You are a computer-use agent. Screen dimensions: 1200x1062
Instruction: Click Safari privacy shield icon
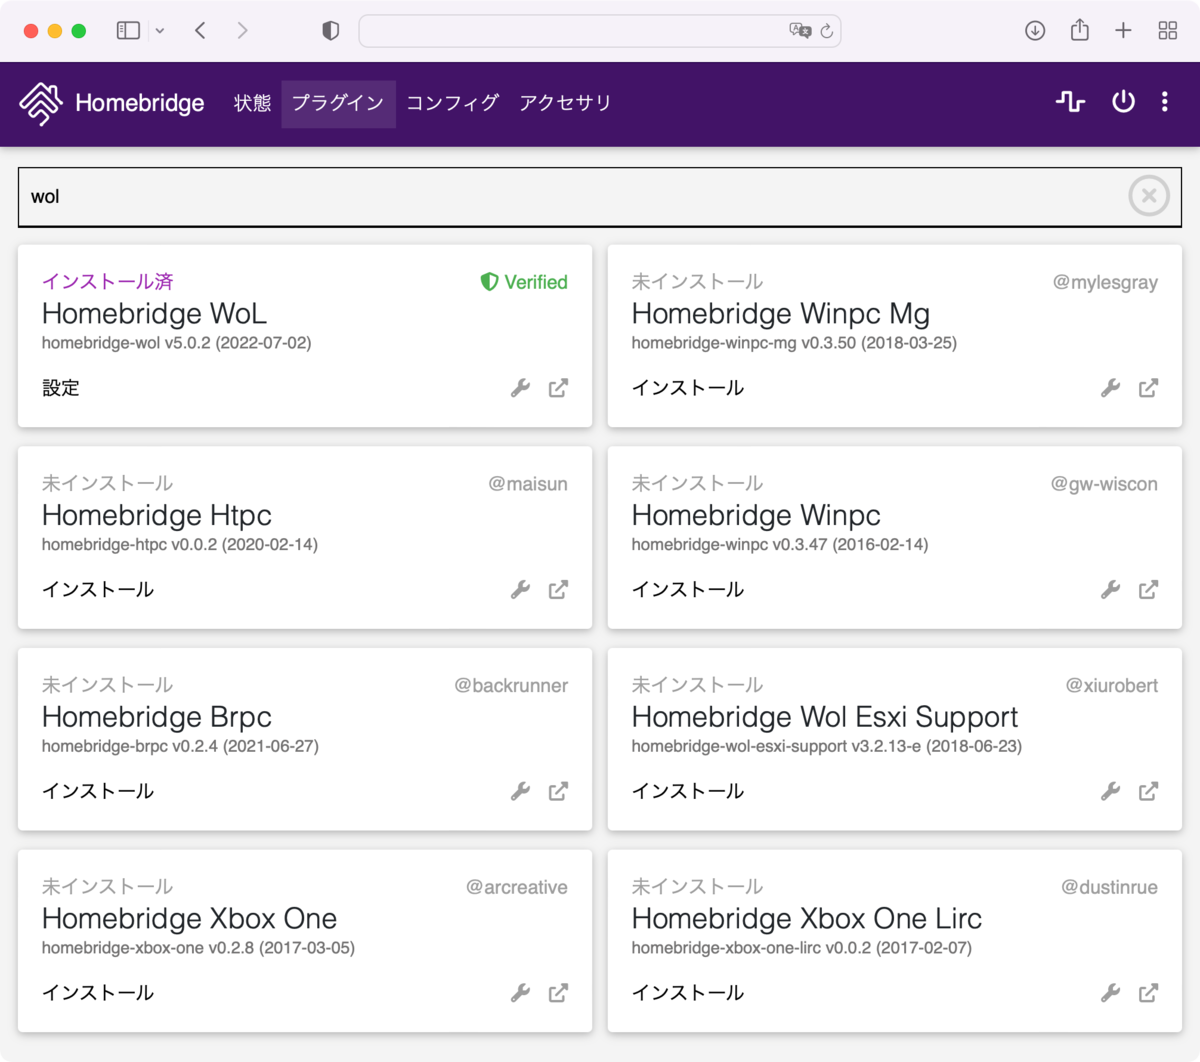[331, 31]
